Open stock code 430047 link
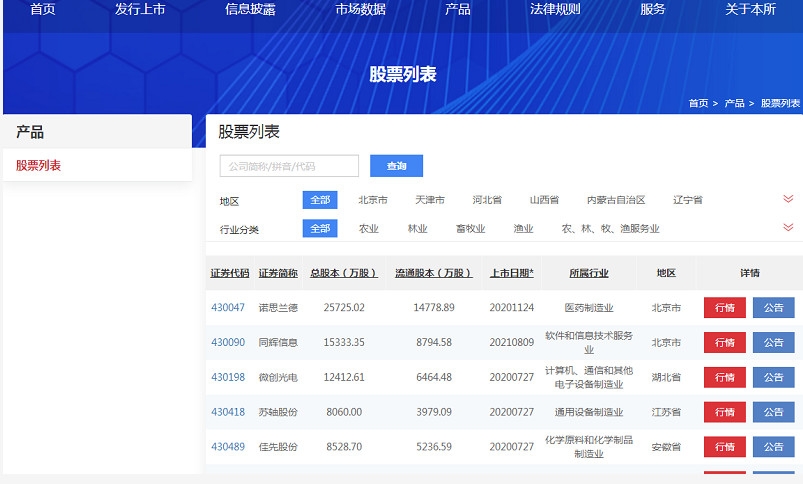The width and height of the screenshot is (803, 484). coord(228,307)
